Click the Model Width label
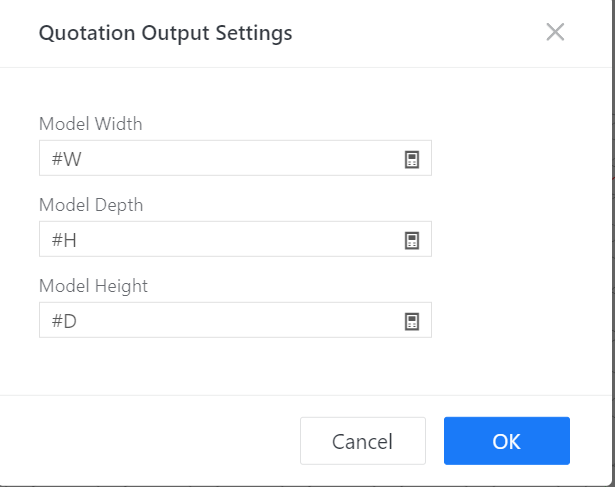Screen dimensions: 615x487 point(91,124)
